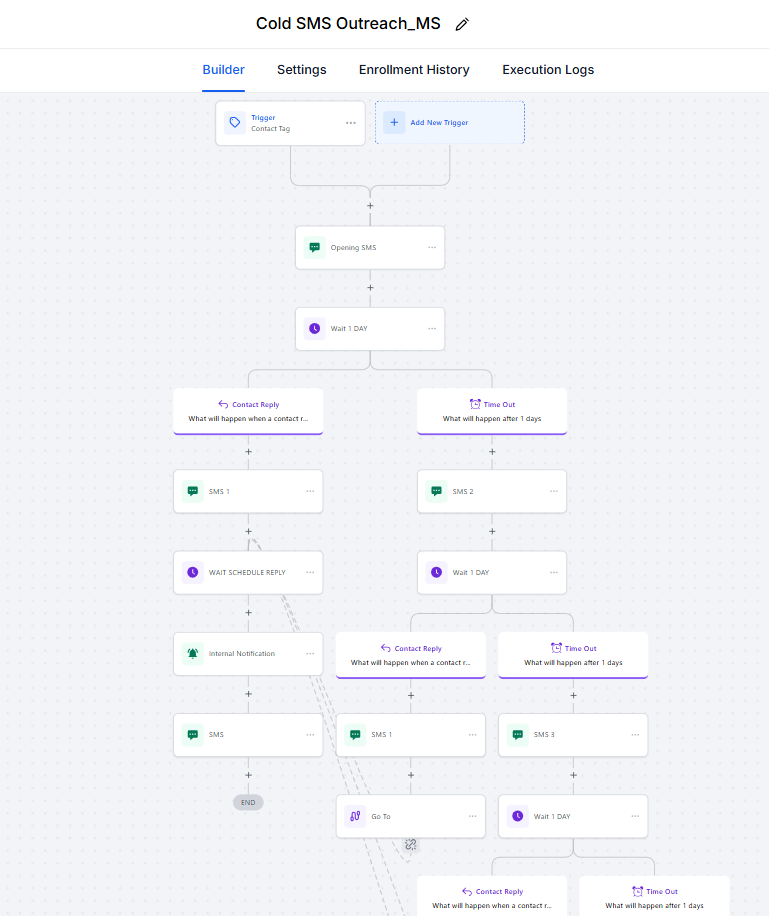Open the Opening SMS options menu

pyautogui.click(x=432, y=247)
